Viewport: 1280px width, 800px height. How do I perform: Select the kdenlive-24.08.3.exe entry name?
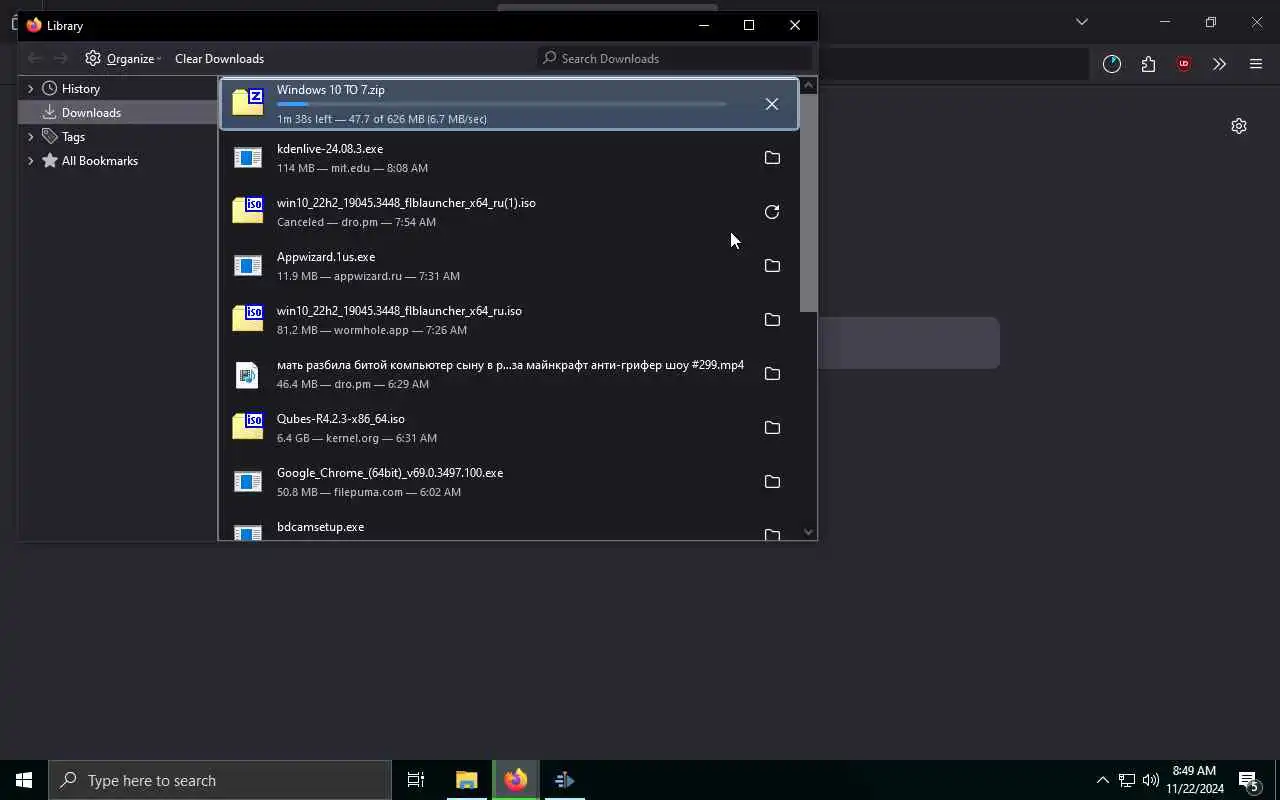tap(330, 149)
